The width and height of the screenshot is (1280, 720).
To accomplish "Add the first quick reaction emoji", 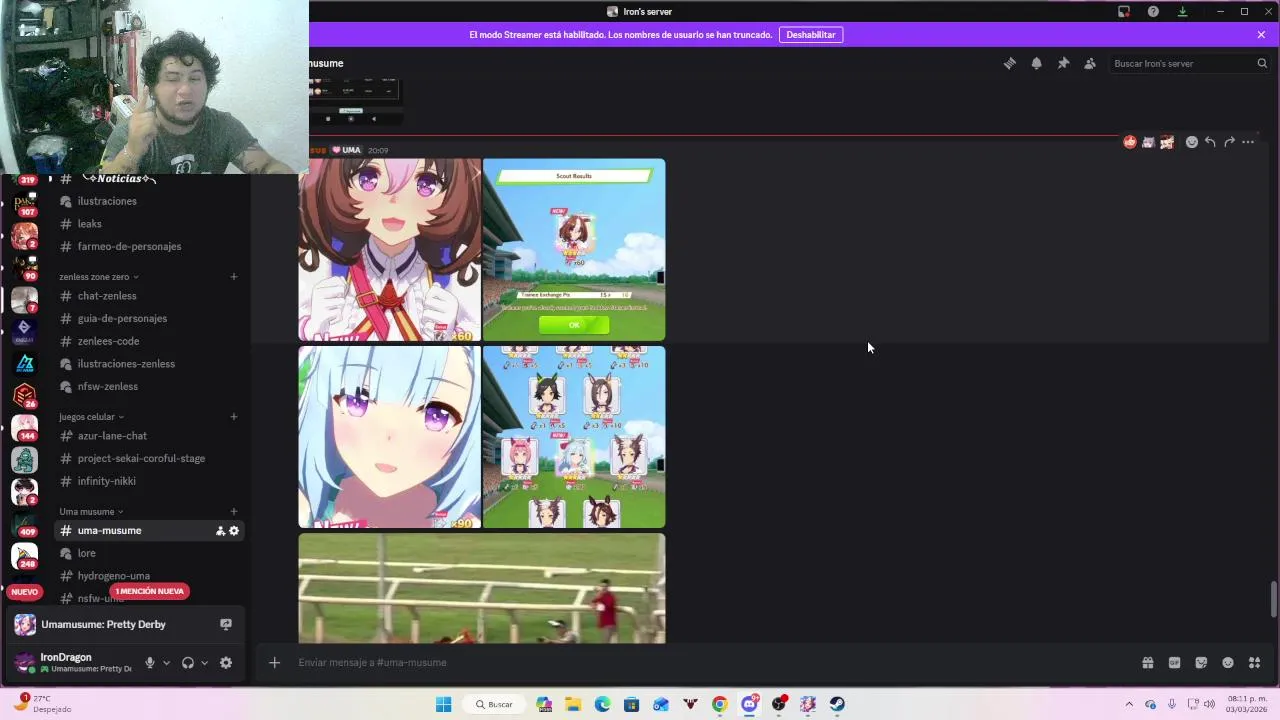I will (1130, 142).
